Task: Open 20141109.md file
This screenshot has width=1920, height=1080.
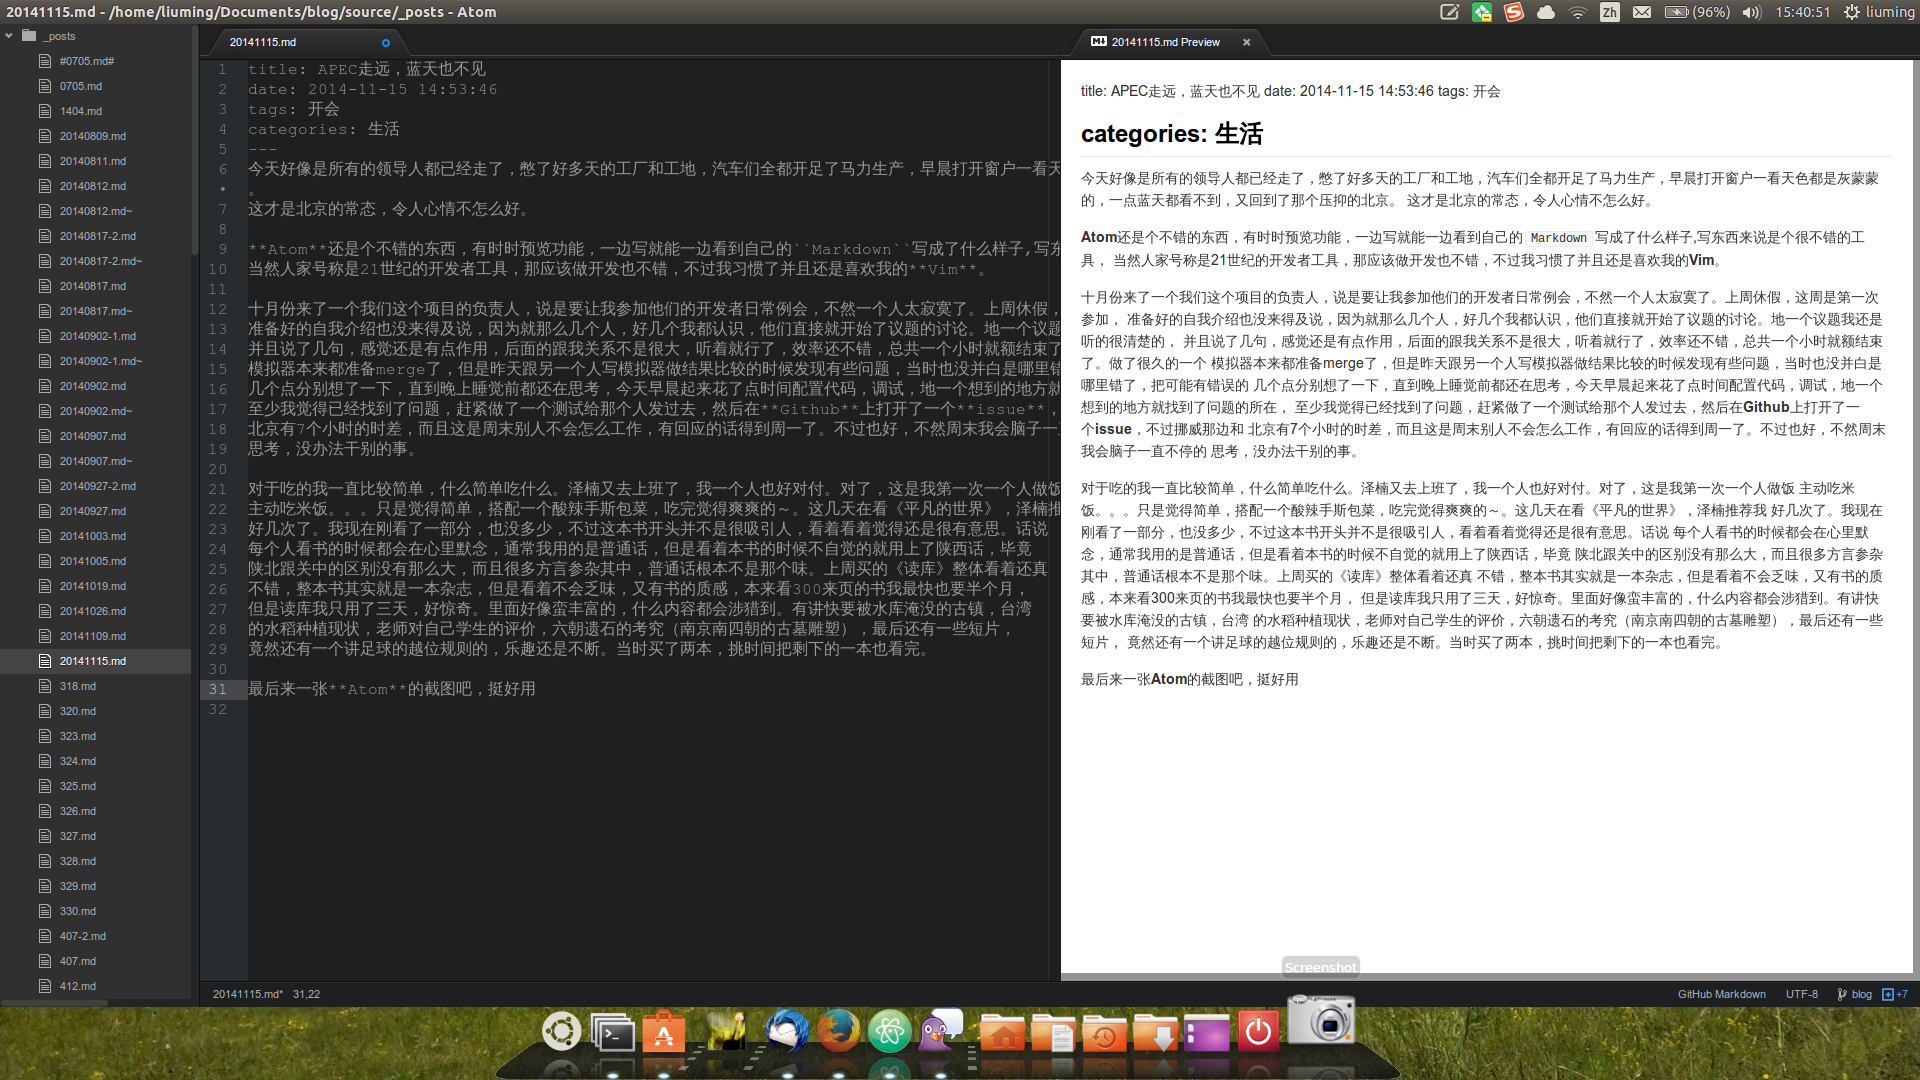Action: click(92, 636)
